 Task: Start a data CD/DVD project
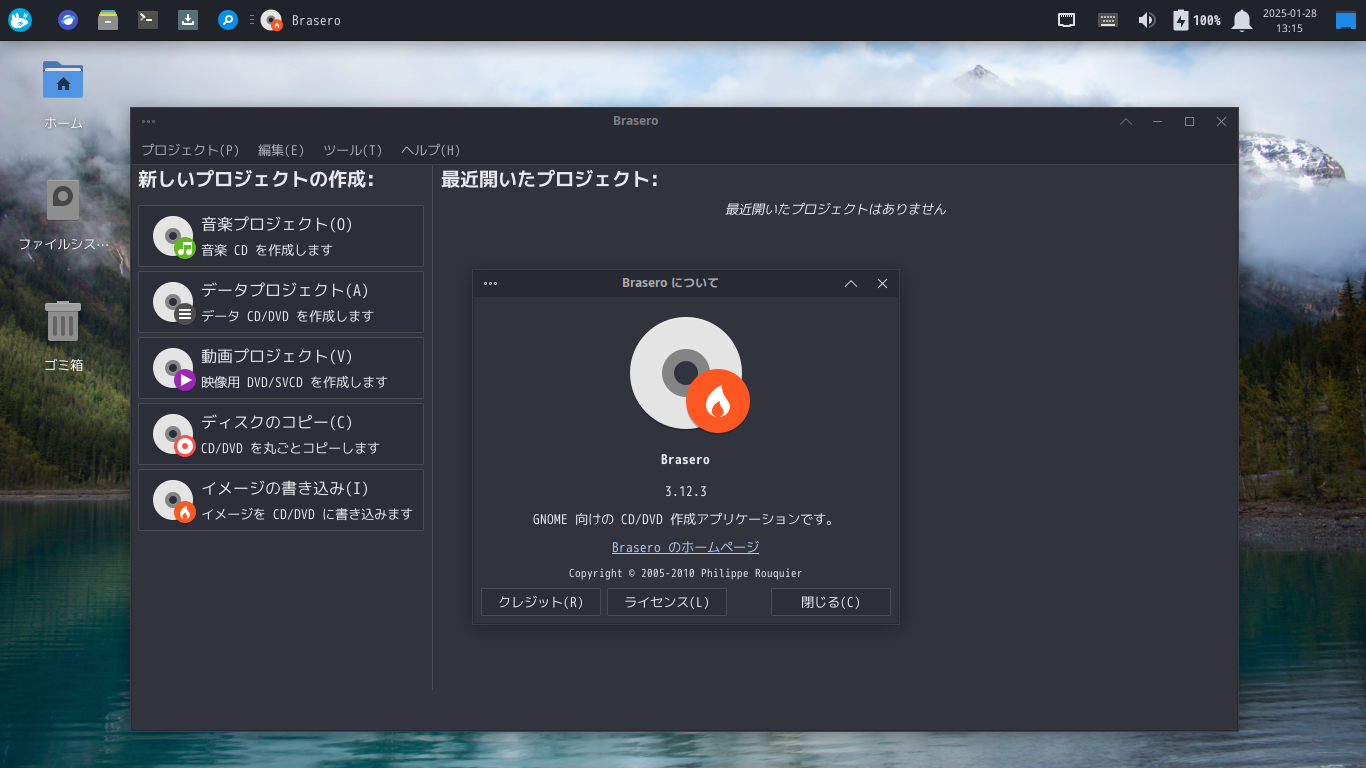pos(280,302)
